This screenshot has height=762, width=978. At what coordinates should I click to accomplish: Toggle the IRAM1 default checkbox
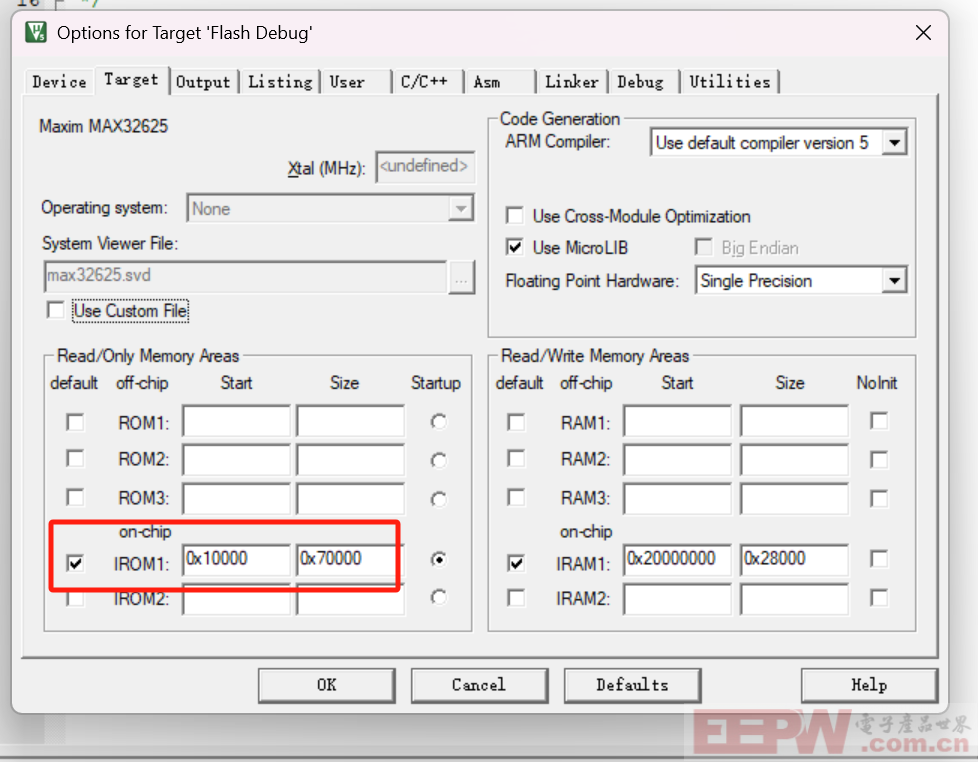[x=516, y=563]
